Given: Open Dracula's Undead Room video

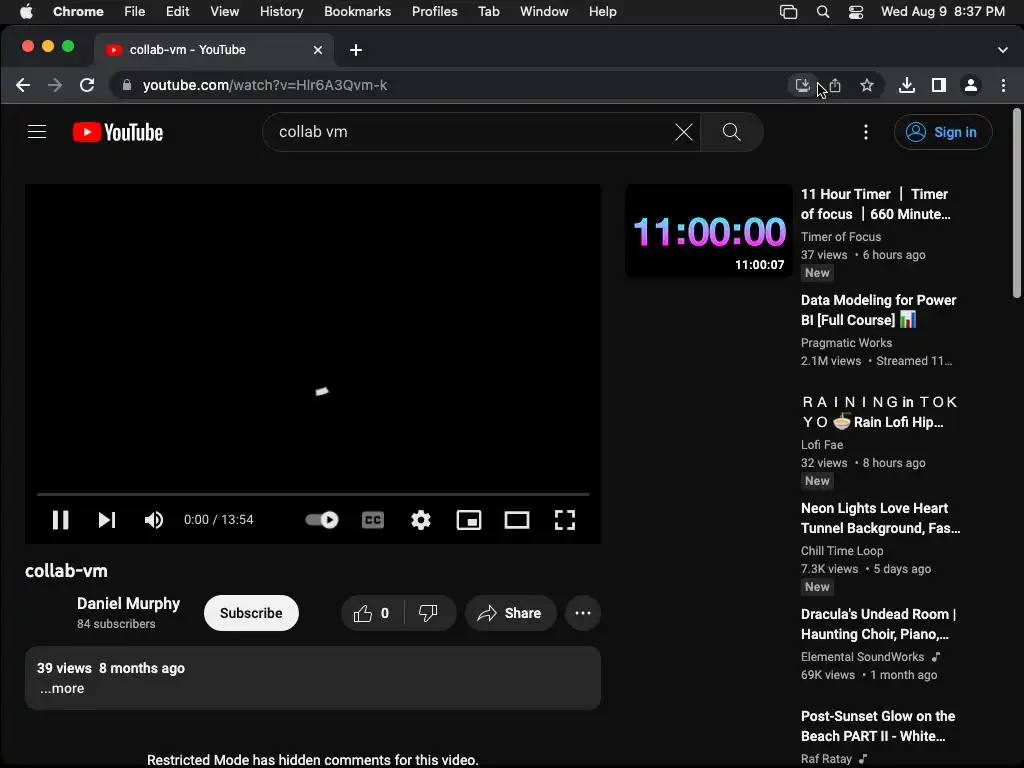Looking at the screenshot, I should click(878, 624).
